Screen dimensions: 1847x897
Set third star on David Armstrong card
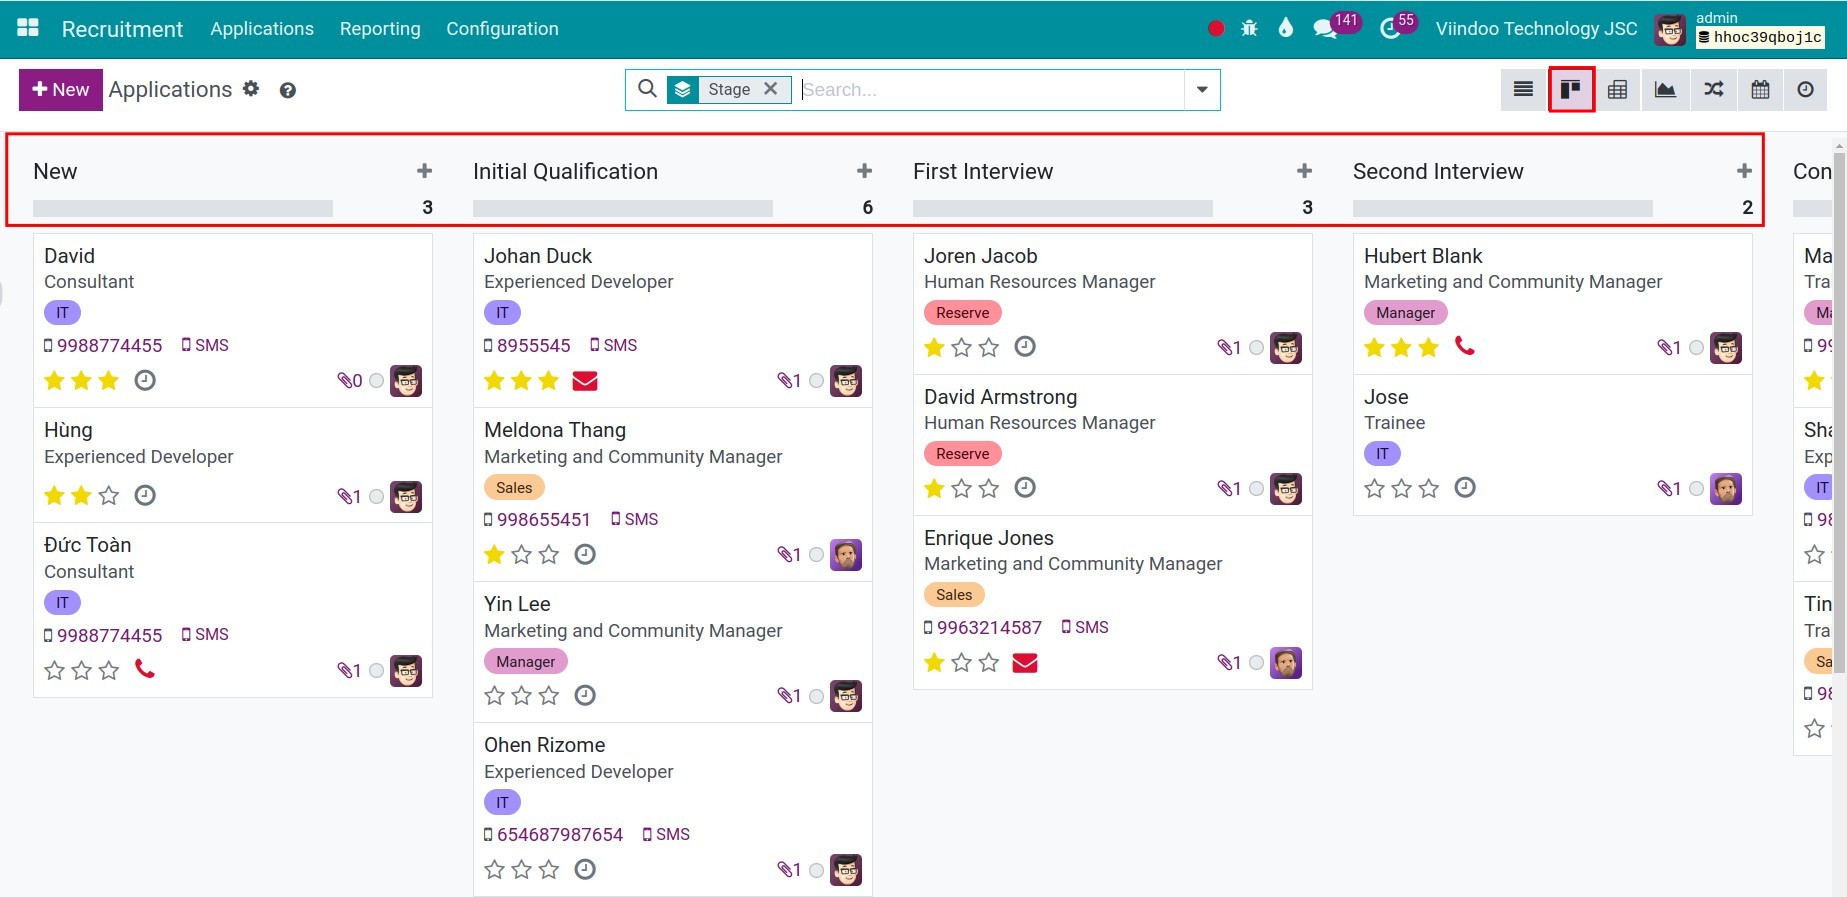(989, 488)
